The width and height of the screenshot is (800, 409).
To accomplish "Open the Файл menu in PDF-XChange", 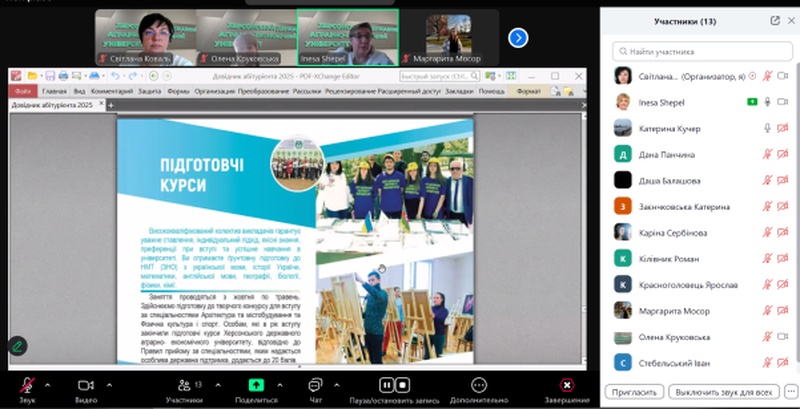I will pyautogui.click(x=22, y=91).
